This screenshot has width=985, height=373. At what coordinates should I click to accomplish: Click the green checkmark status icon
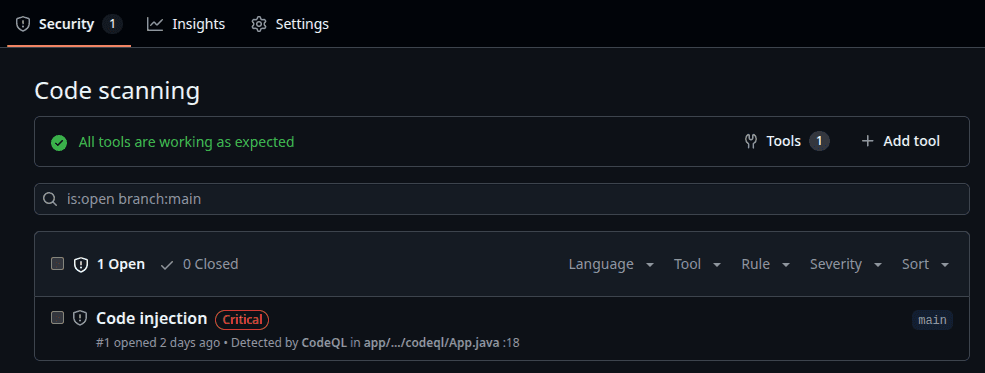59,143
